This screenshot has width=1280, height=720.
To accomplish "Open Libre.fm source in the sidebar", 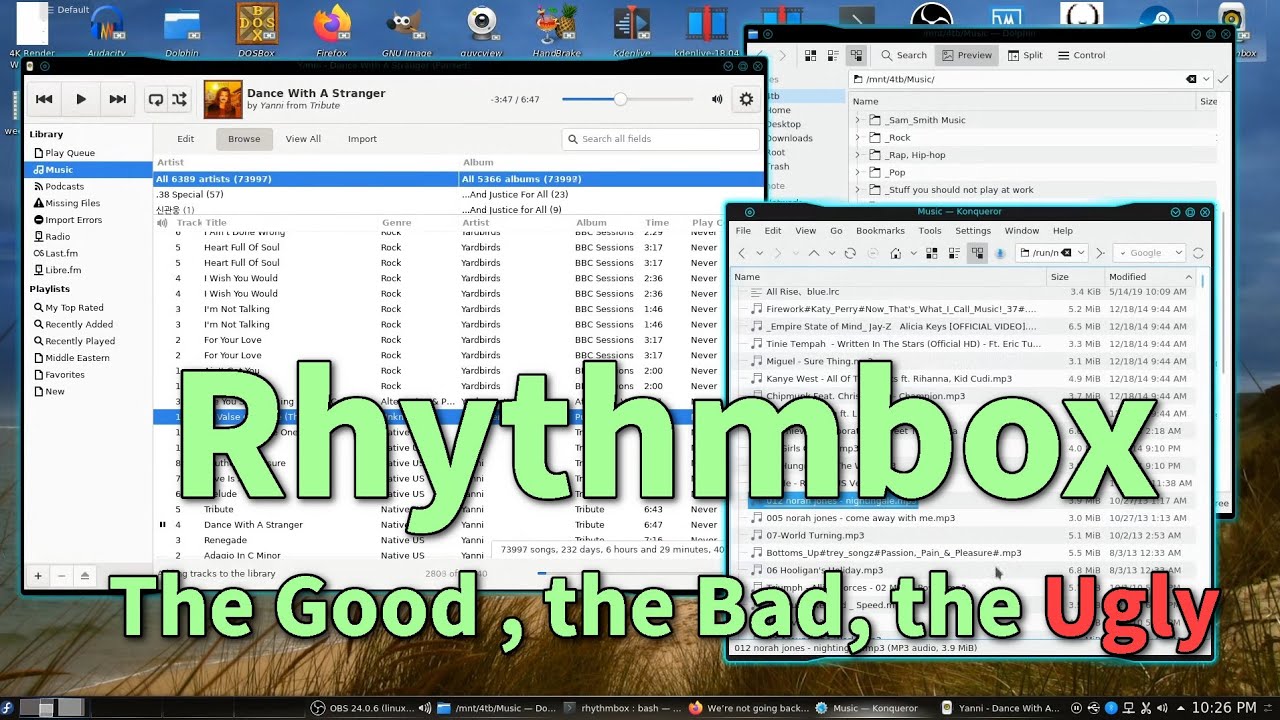I will [88, 270].
